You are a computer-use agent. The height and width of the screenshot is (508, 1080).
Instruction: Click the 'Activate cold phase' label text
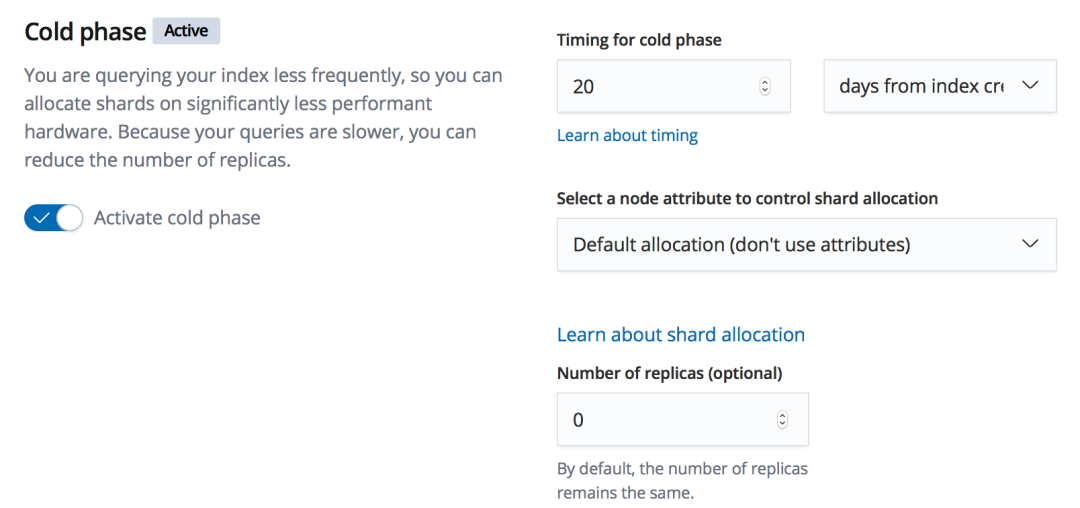coord(177,217)
